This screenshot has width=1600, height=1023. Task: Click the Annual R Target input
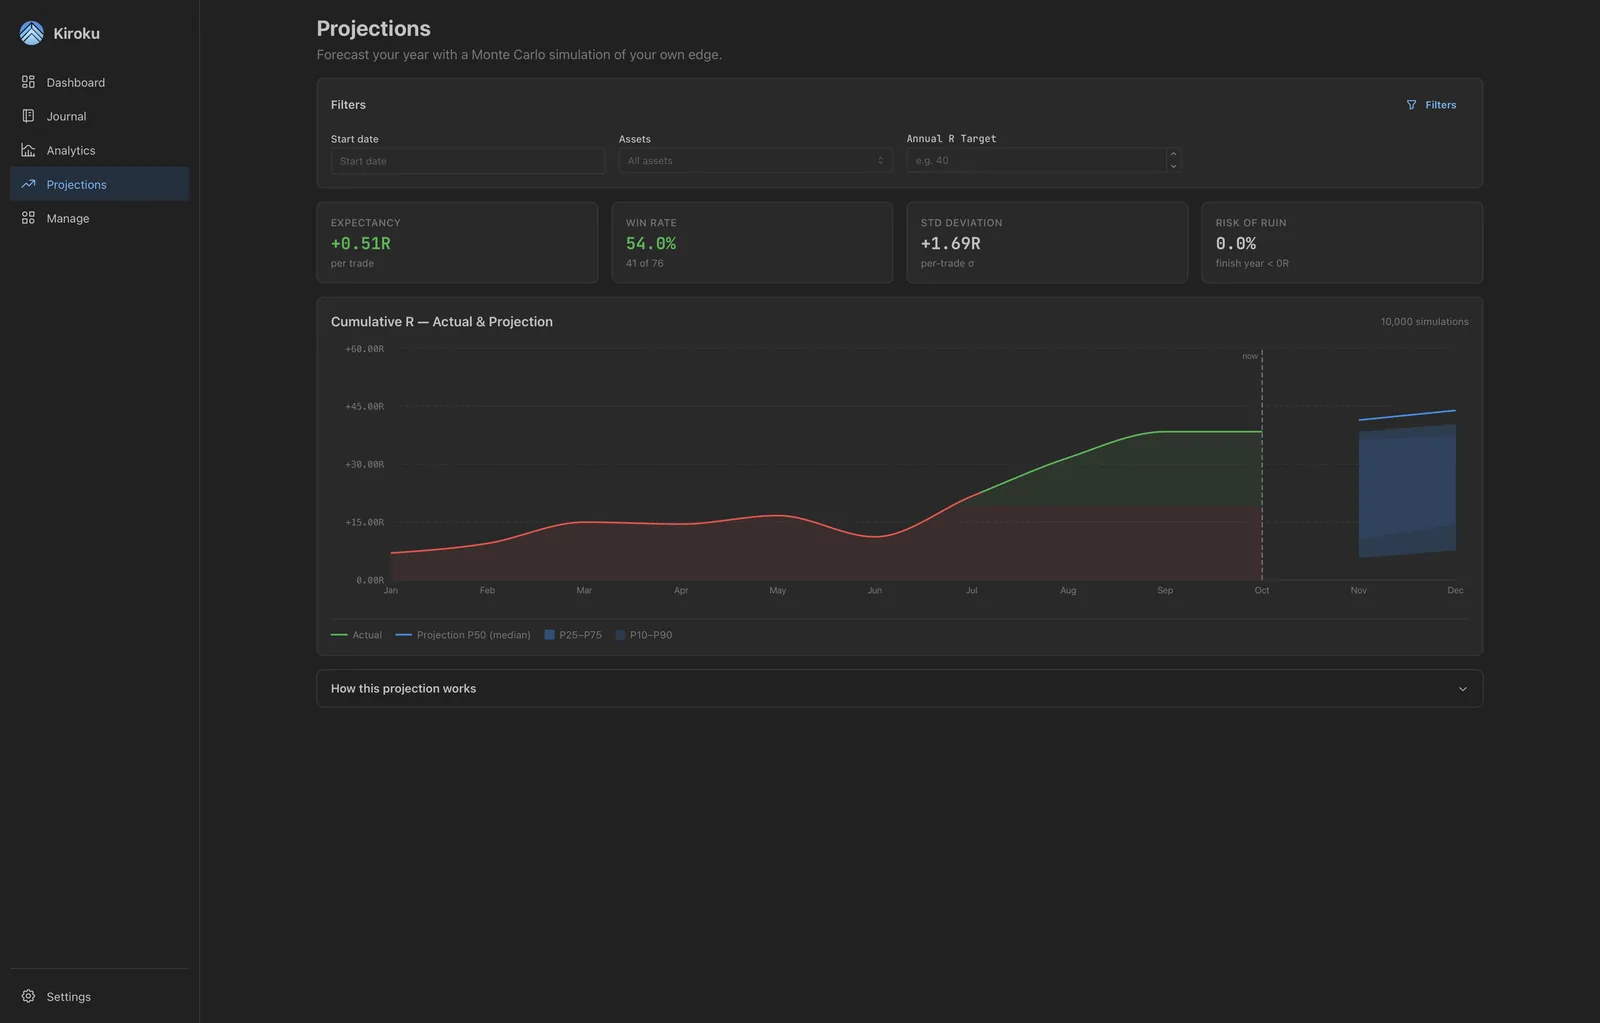point(1036,161)
